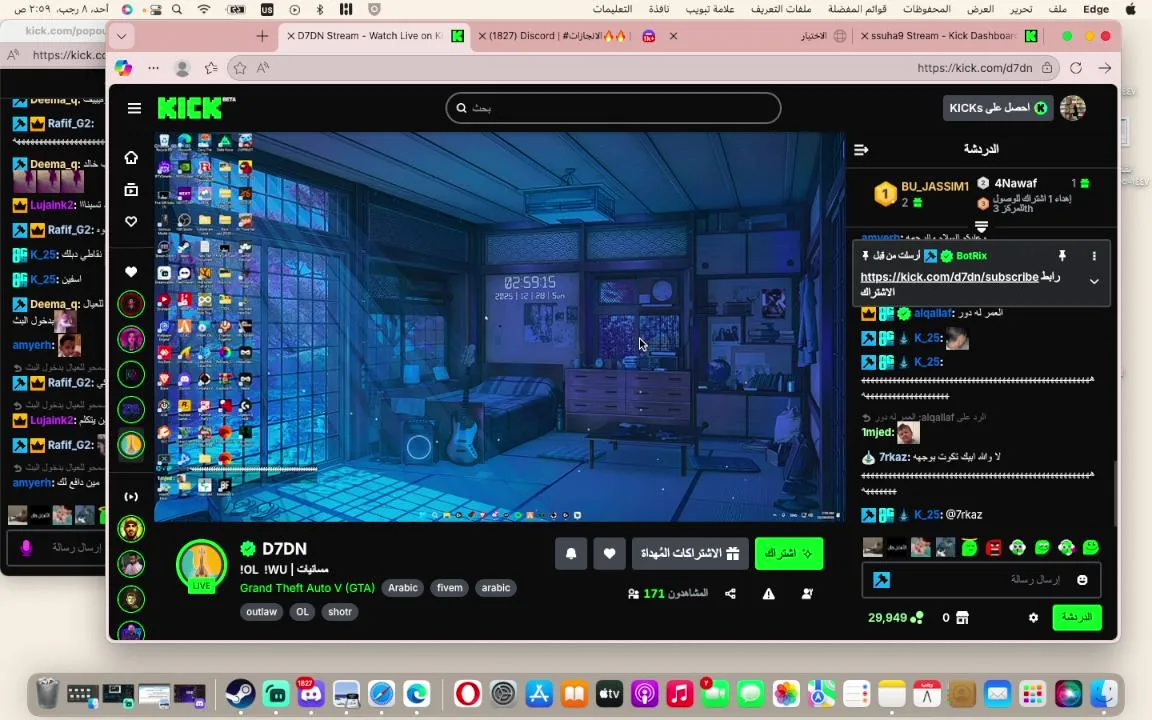Screen dimensions: 1152x720
Task: View the 29,949 channel points balance
Action: click(x=896, y=618)
